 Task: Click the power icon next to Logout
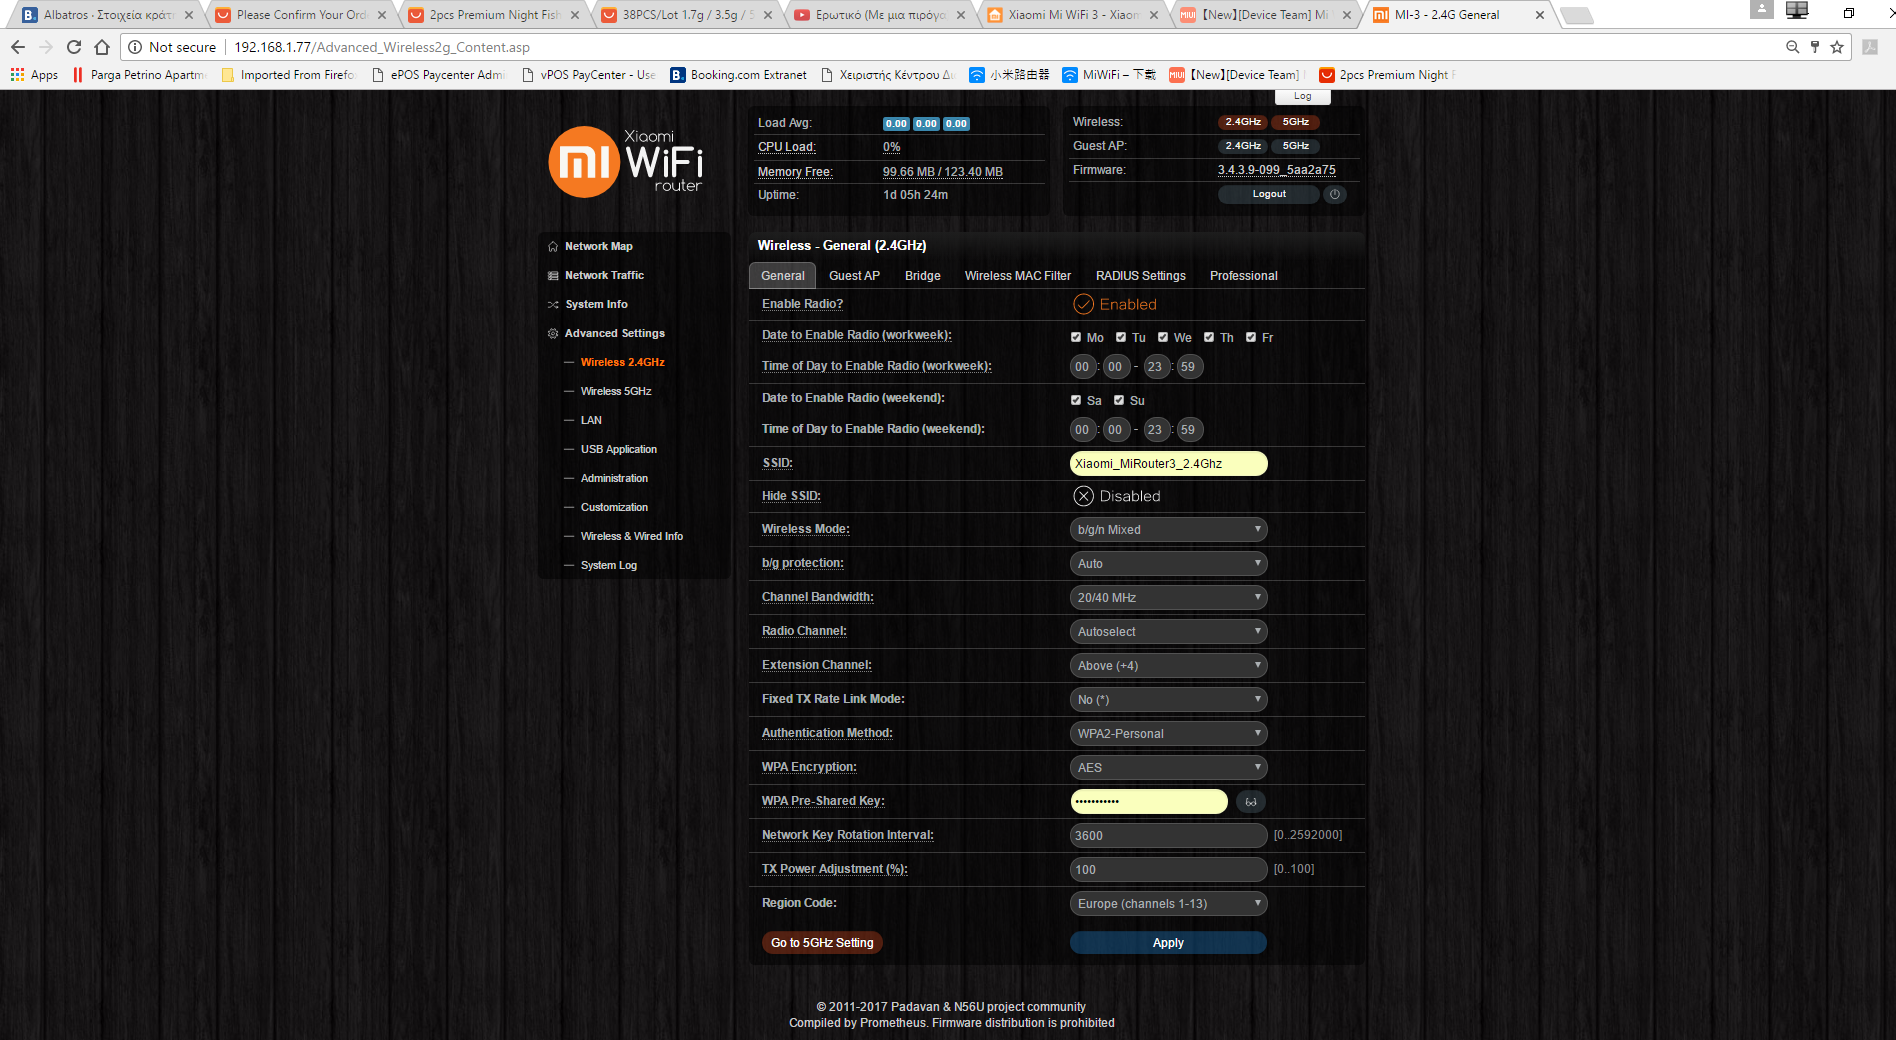pos(1334,194)
